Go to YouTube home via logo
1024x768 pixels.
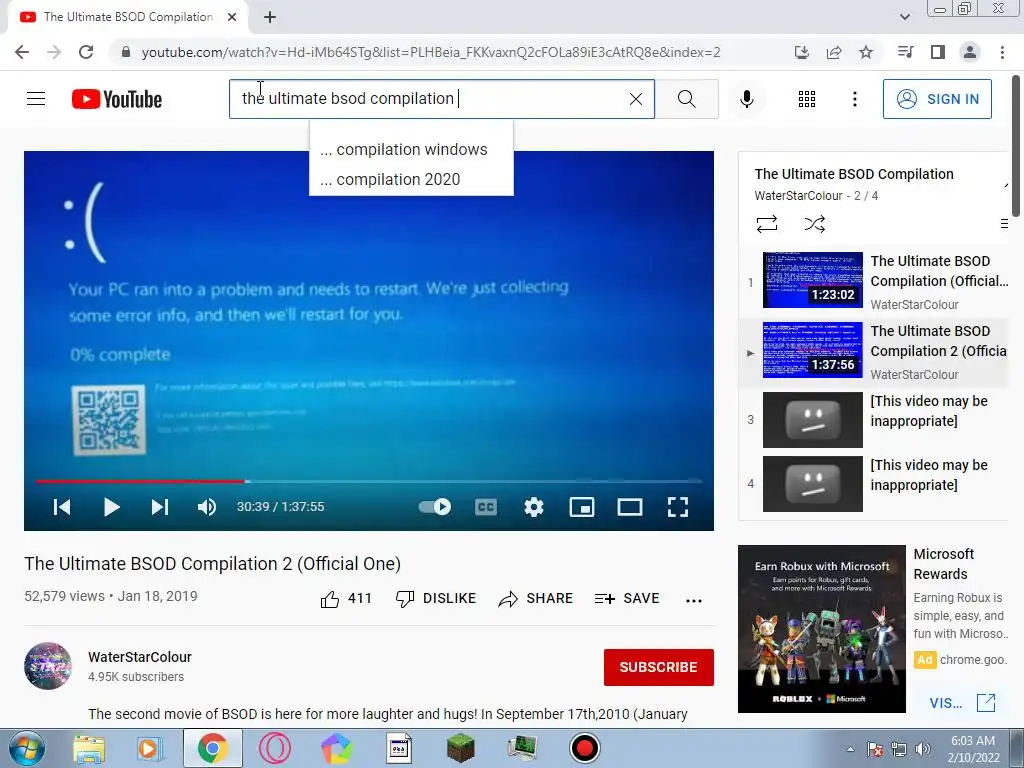click(x=117, y=99)
